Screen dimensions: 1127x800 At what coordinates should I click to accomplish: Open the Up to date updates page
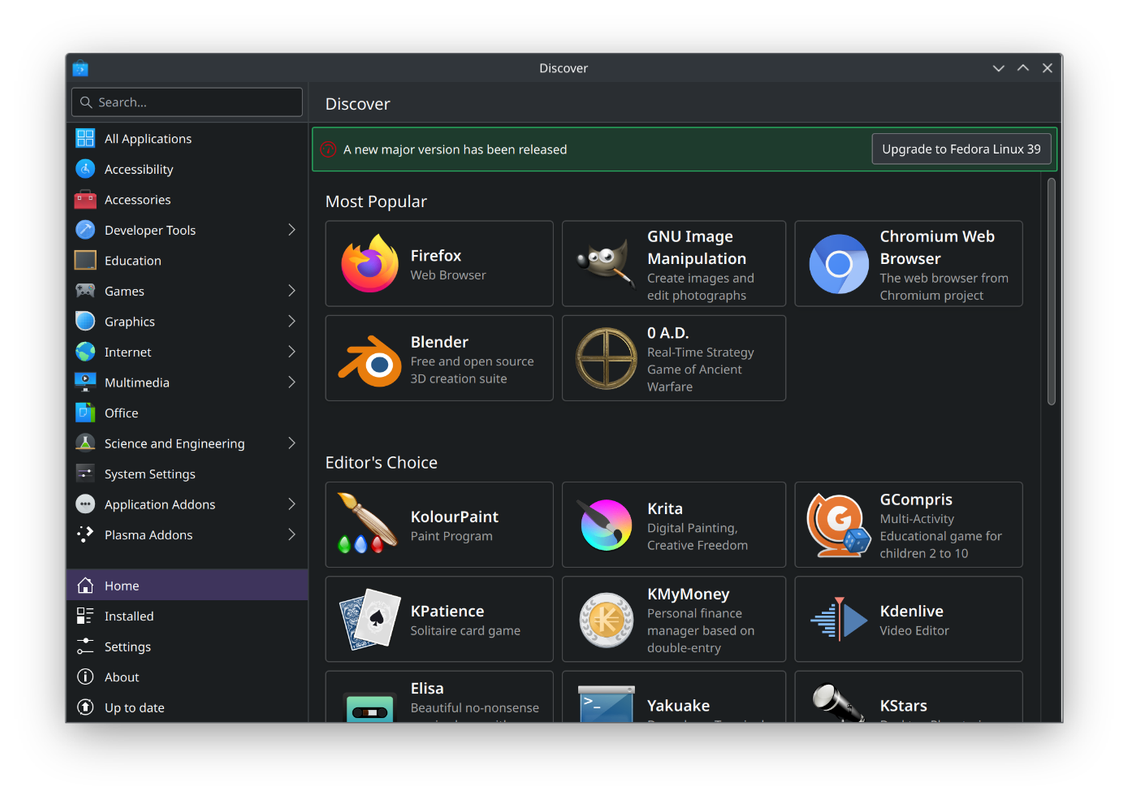tap(187, 707)
